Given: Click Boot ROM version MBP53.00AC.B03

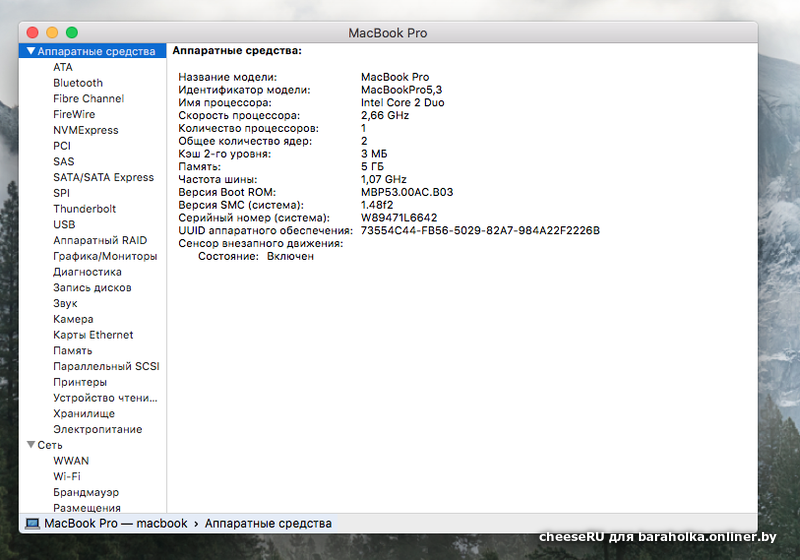Looking at the screenshot, I should click(x=407, y=192).
